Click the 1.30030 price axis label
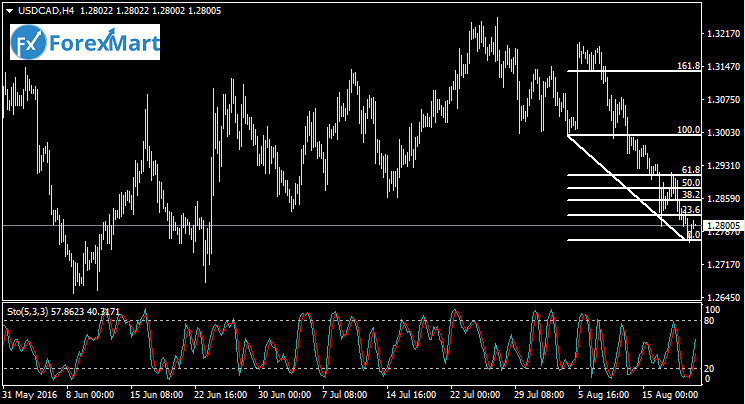 (x=723, y=132)
